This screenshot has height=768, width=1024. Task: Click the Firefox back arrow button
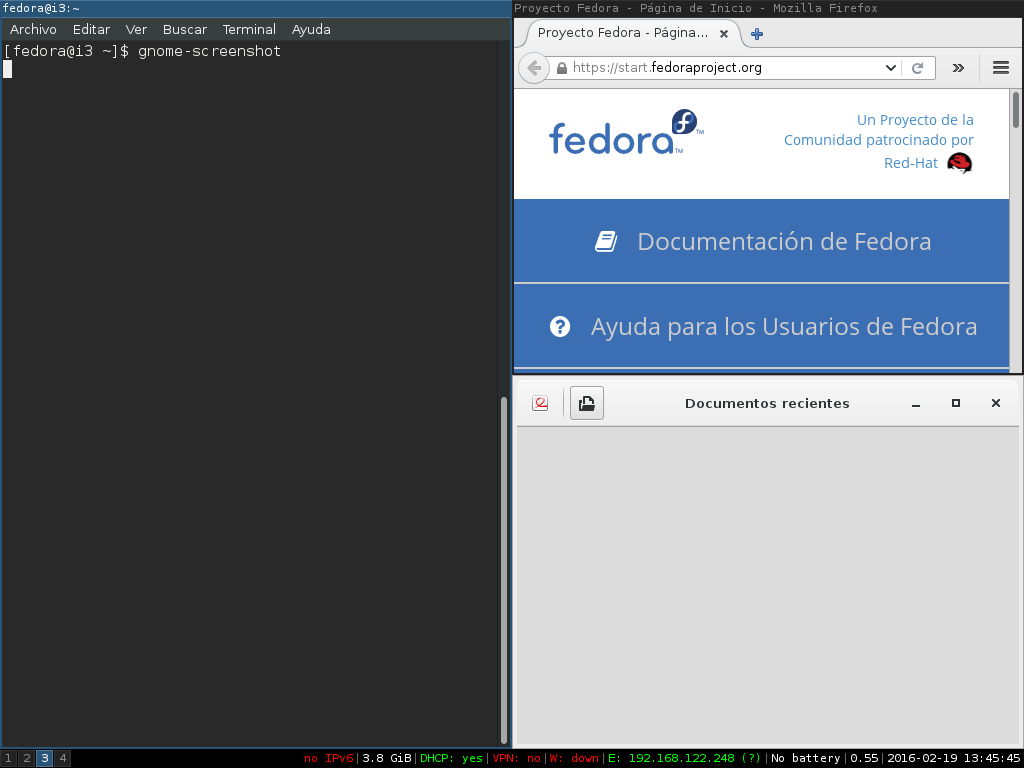tap(534, 68)
